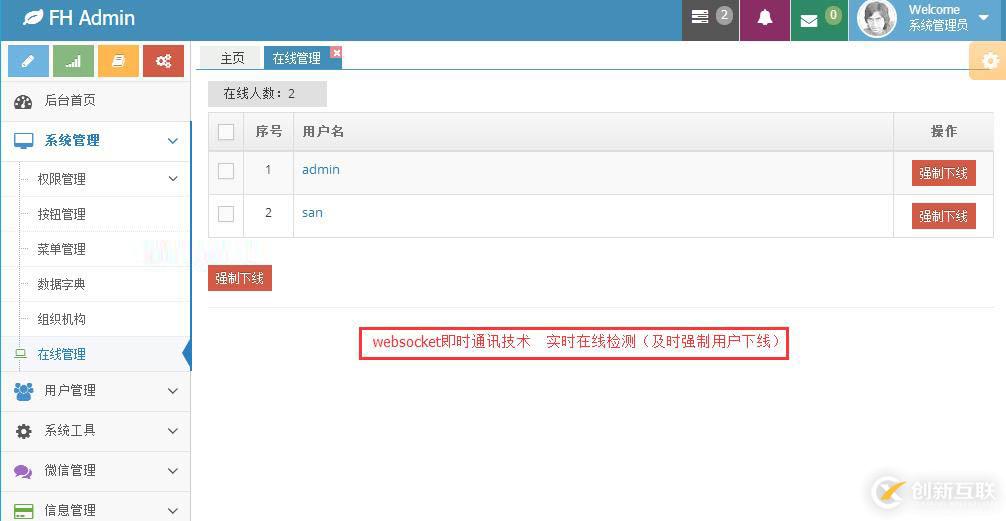Click the chat bubbles icon beside 微信管理
1006x521 pixels.
(23, 472)
